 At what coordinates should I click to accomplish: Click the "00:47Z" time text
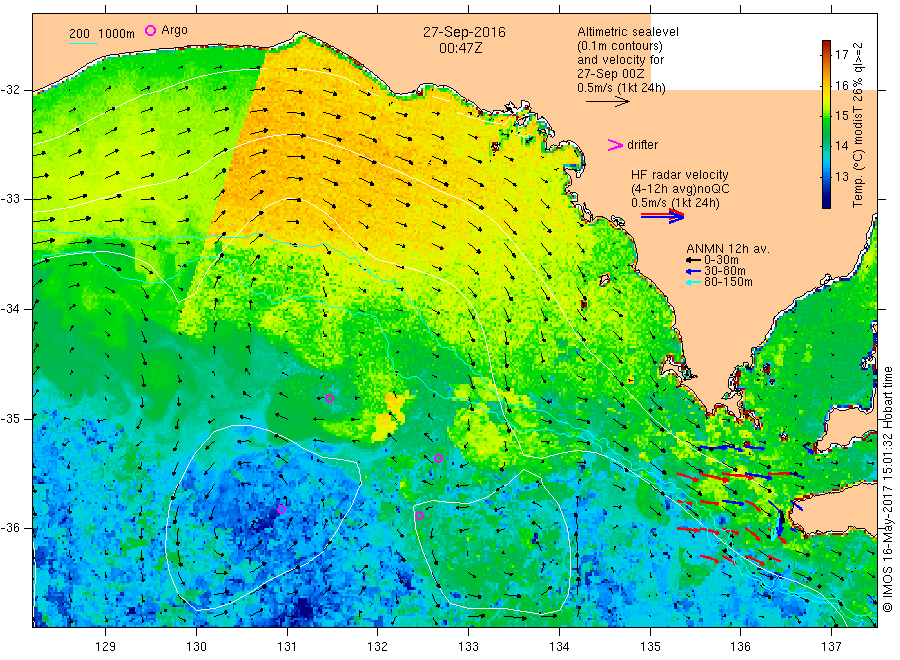coord(461,49)
